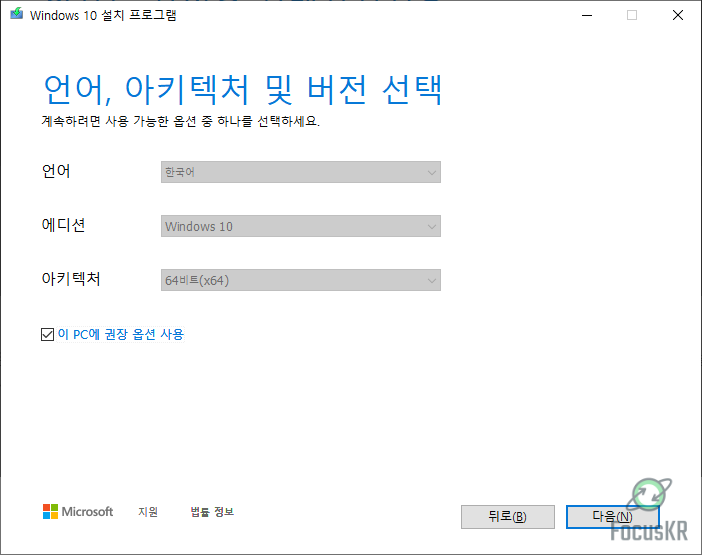Click the 아키텍처 field label
The width and height of the screenshot is (702, 555).
tap(71, 278)
